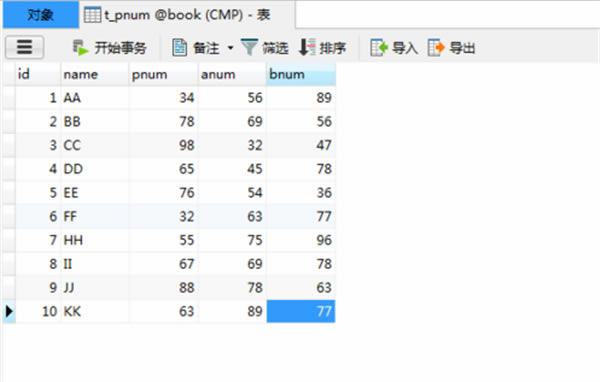Open the 备注 dropdown arrow
Viewport: 600px width, 382px height.
tap(230, 48)
